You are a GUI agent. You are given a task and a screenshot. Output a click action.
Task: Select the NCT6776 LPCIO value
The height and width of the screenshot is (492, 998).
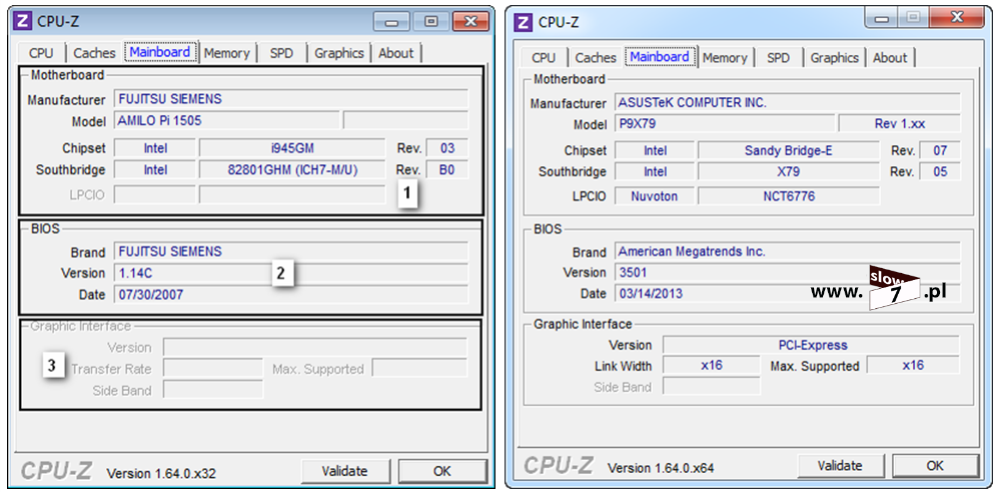789,196
